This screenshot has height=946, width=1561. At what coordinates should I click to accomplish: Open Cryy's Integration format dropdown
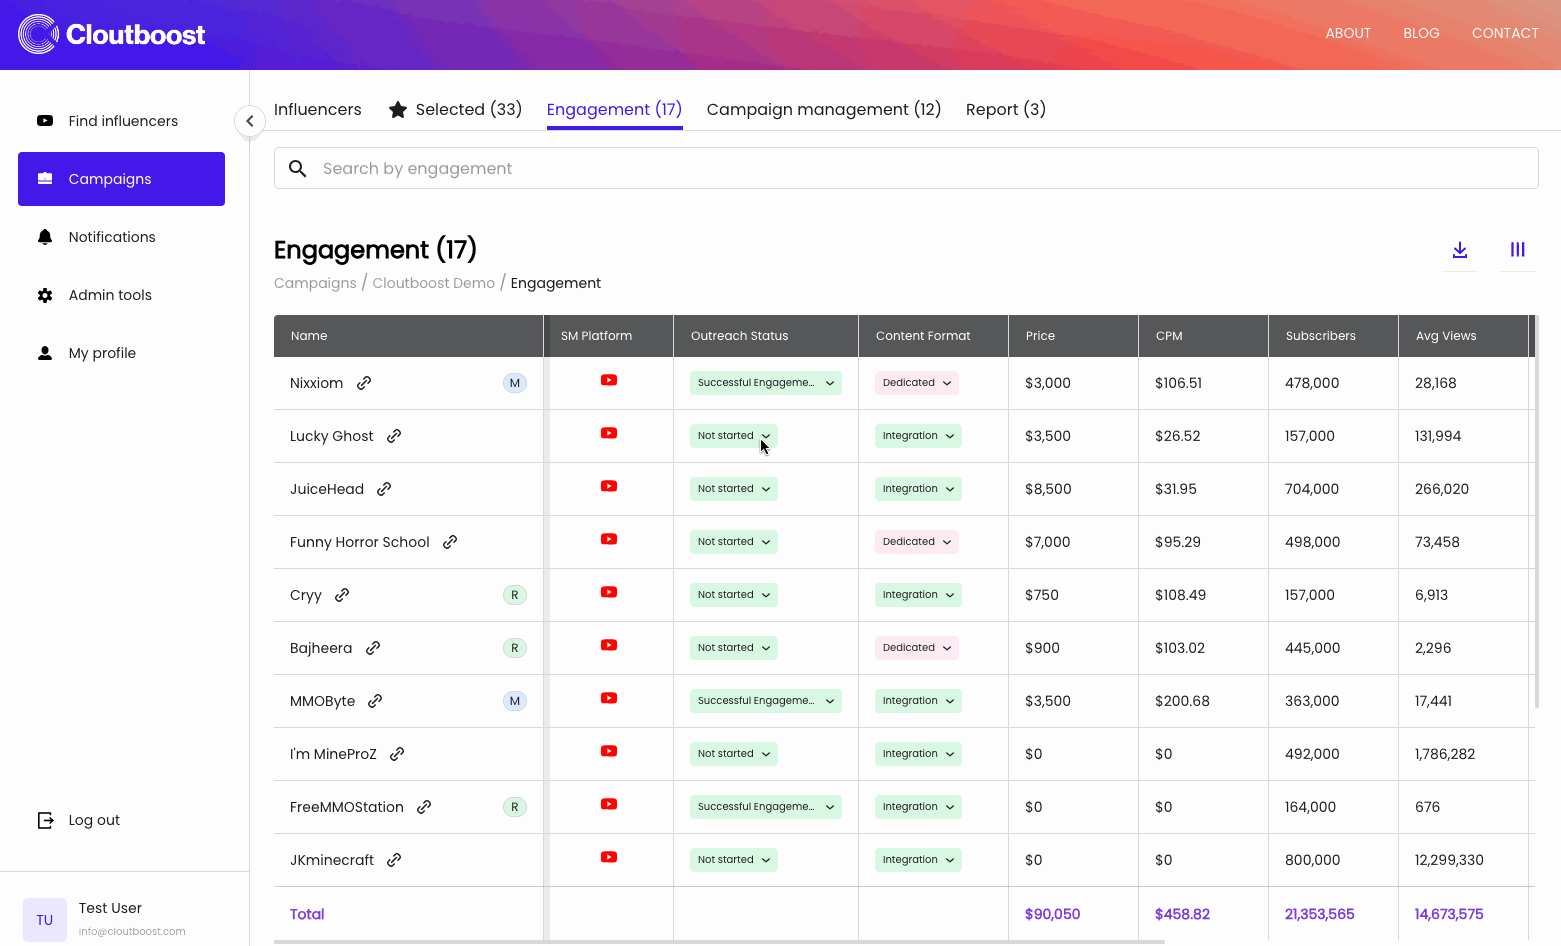pos(918,595)
